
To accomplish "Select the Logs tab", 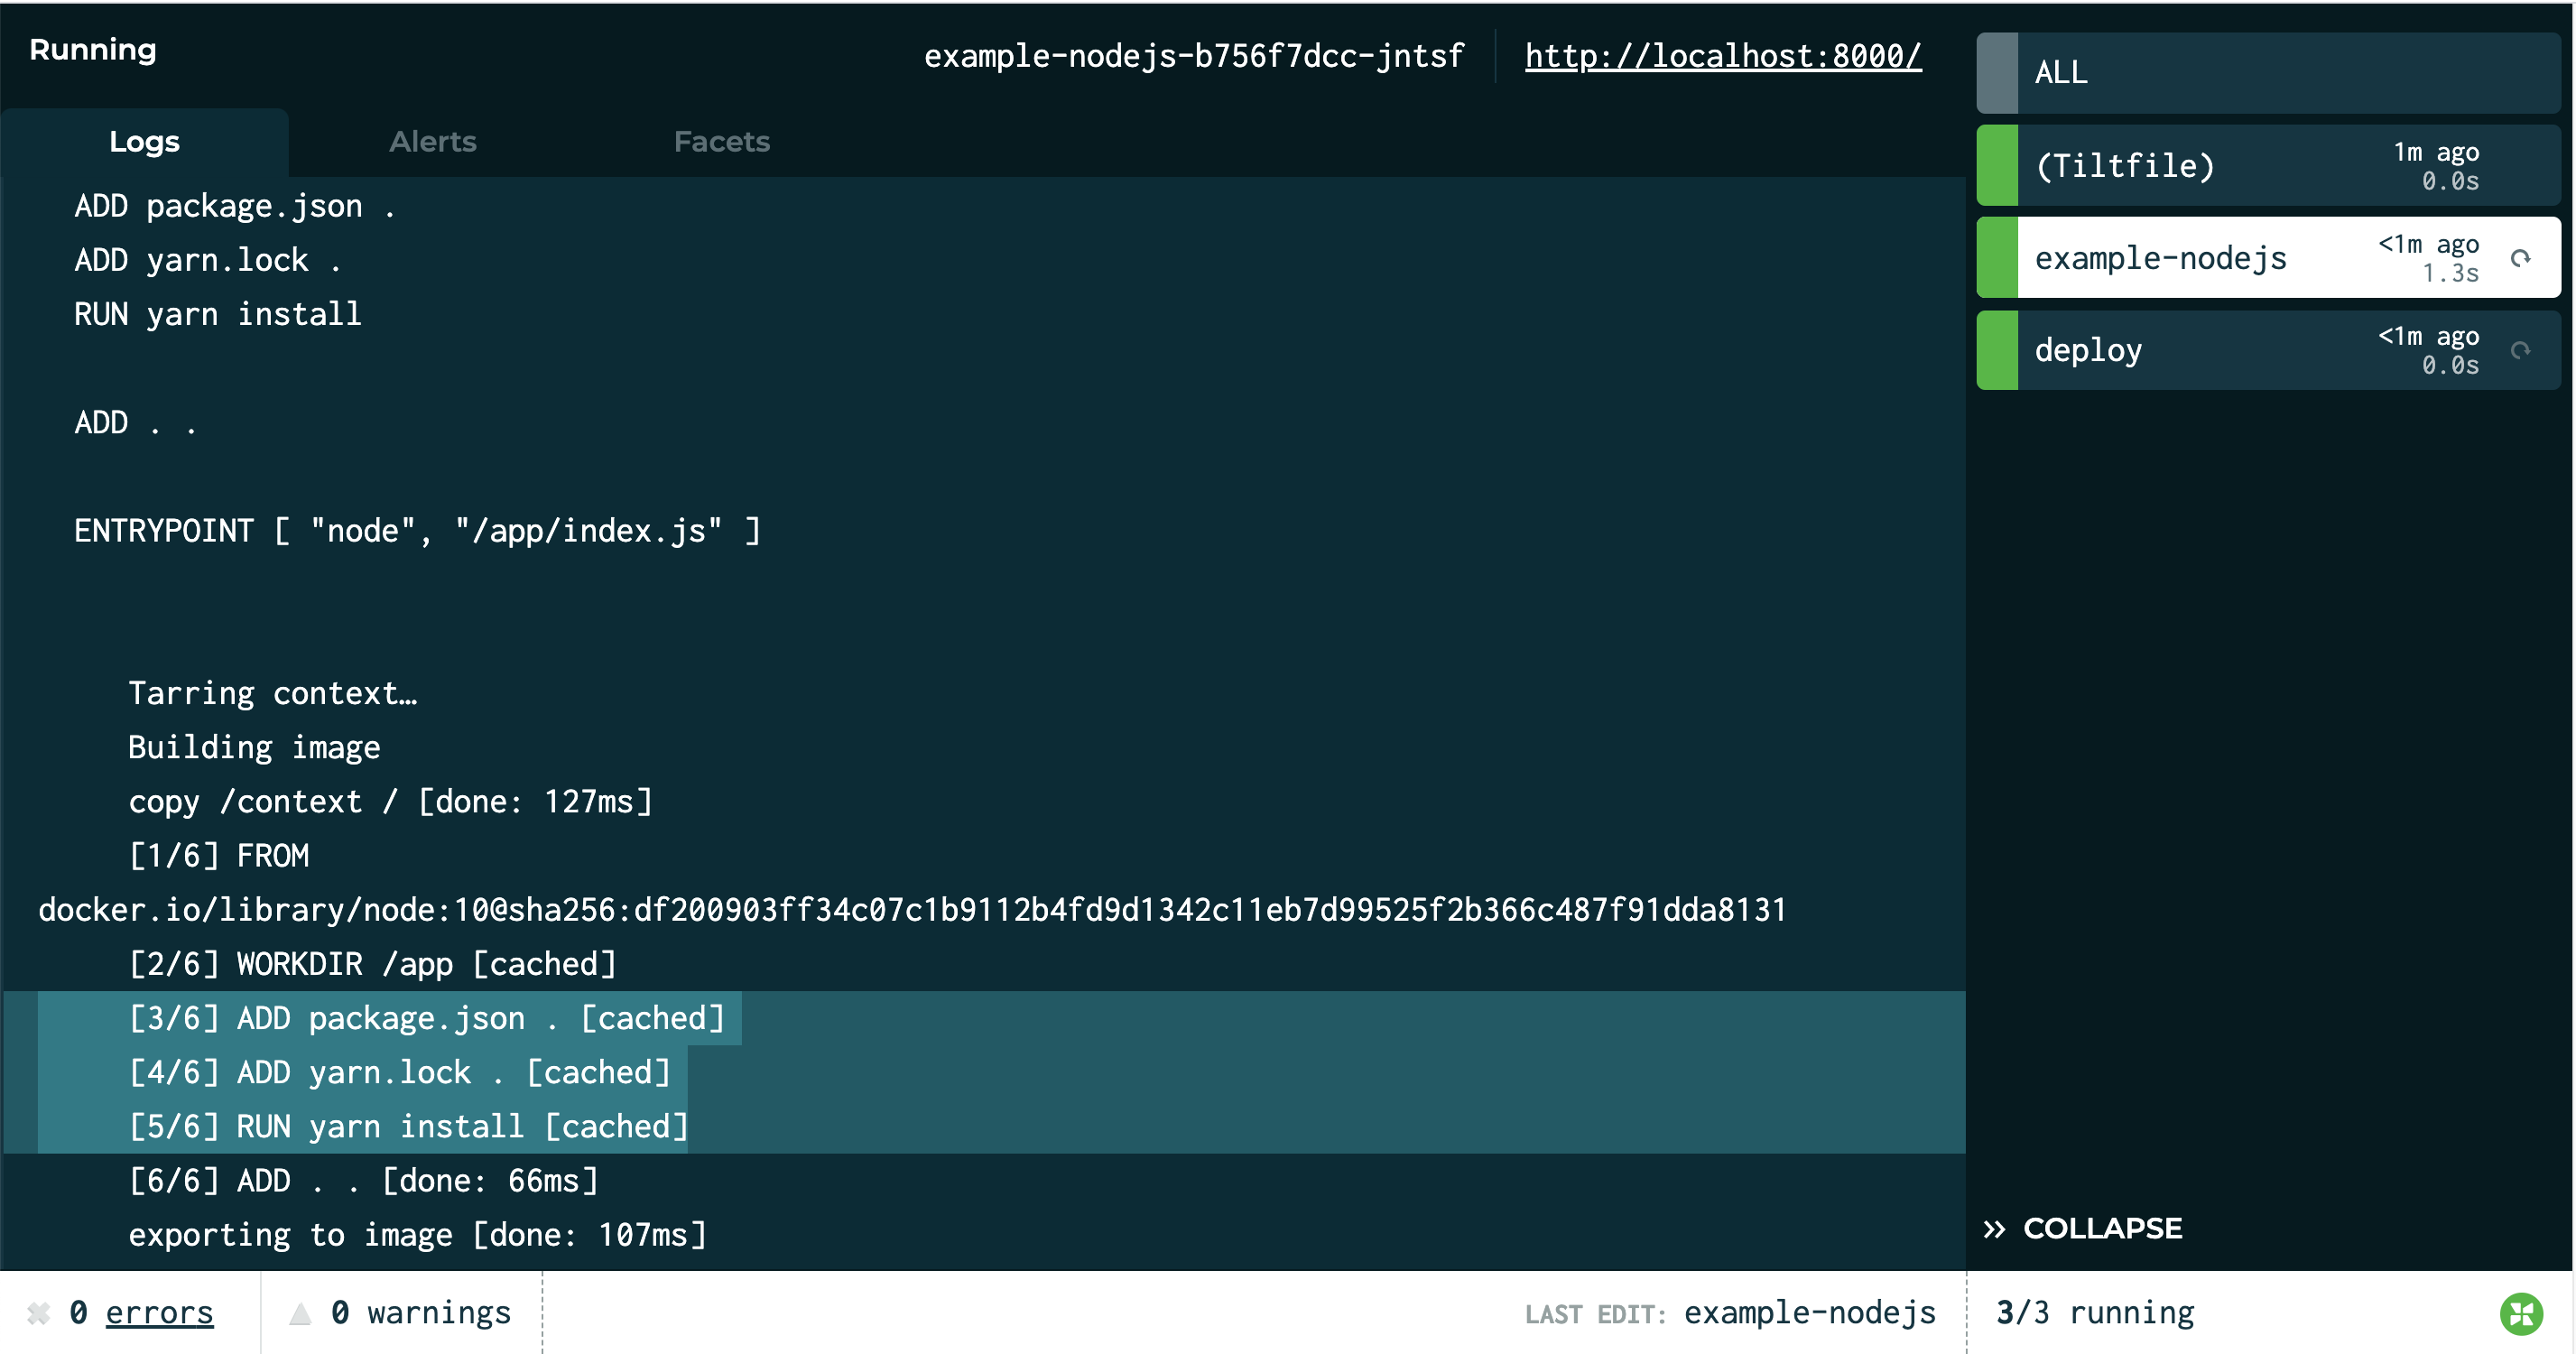I will pos(144,142).
